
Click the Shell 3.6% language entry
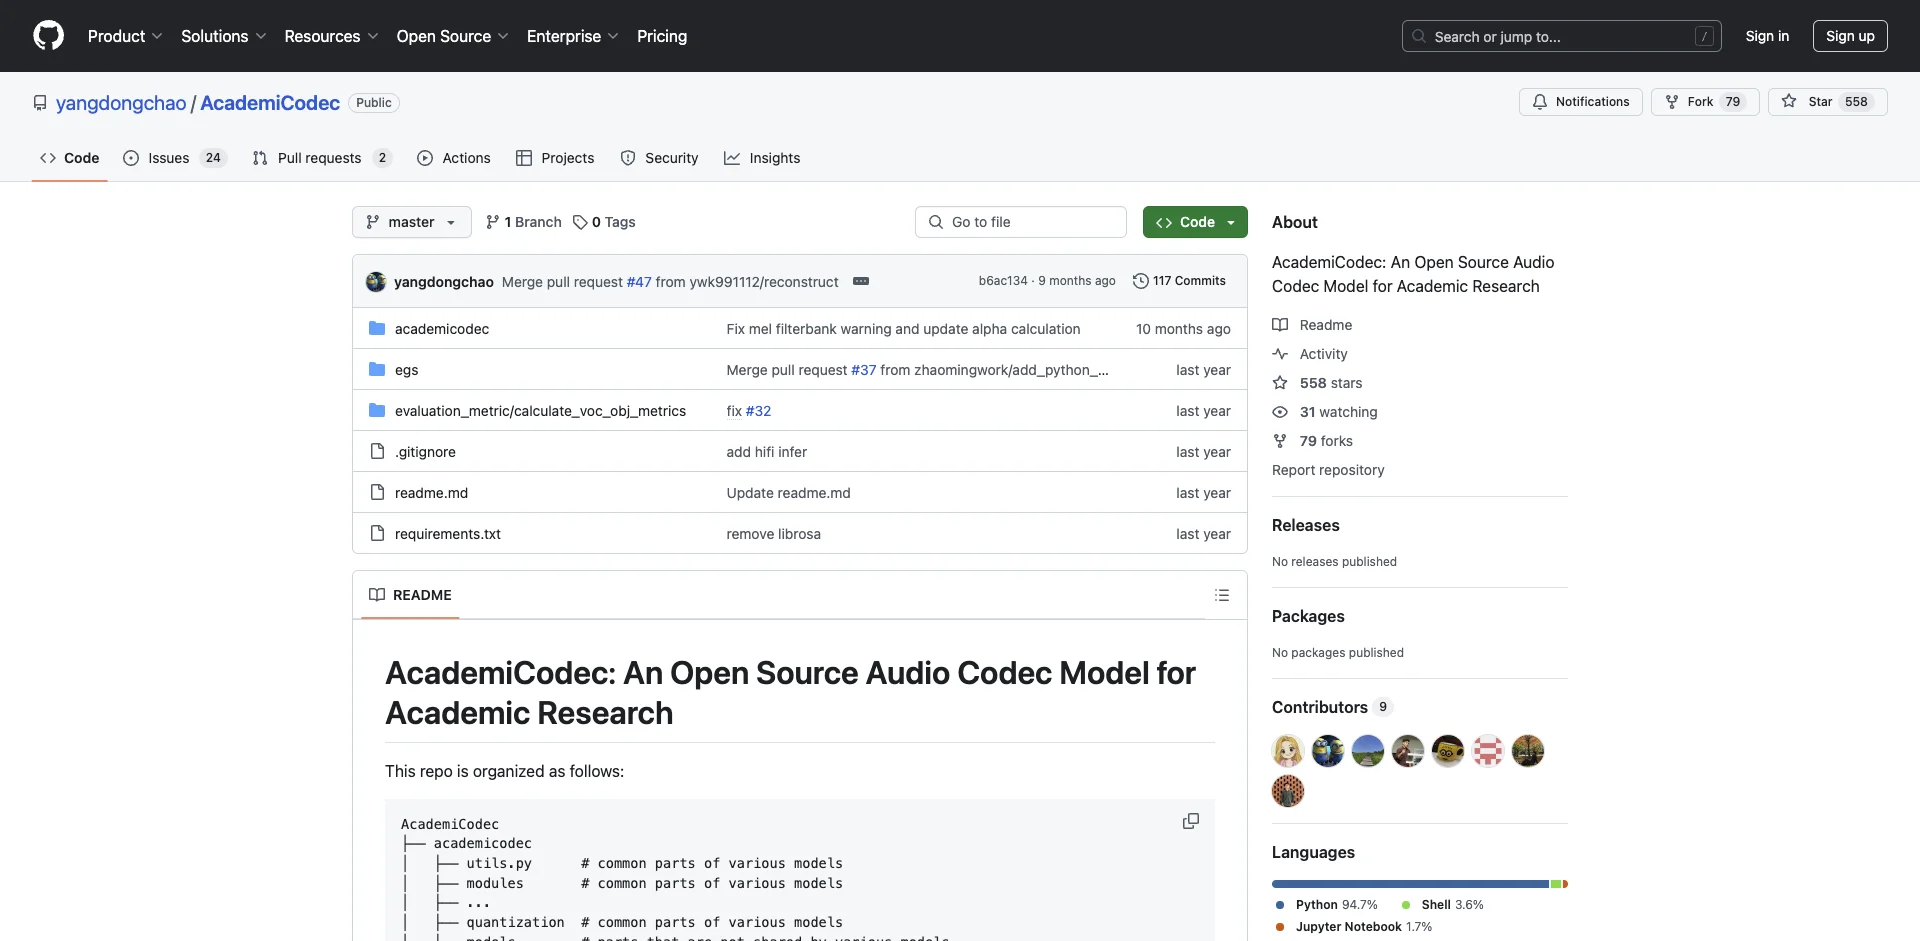point(1443,905)
